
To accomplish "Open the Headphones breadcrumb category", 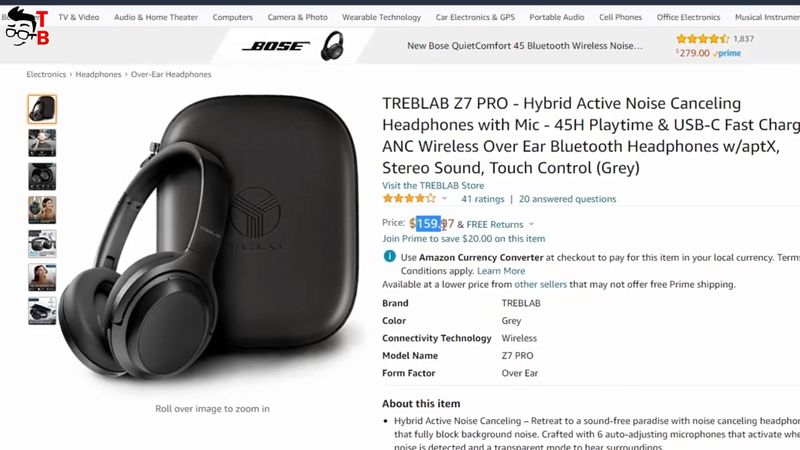I will click(98, 74).
